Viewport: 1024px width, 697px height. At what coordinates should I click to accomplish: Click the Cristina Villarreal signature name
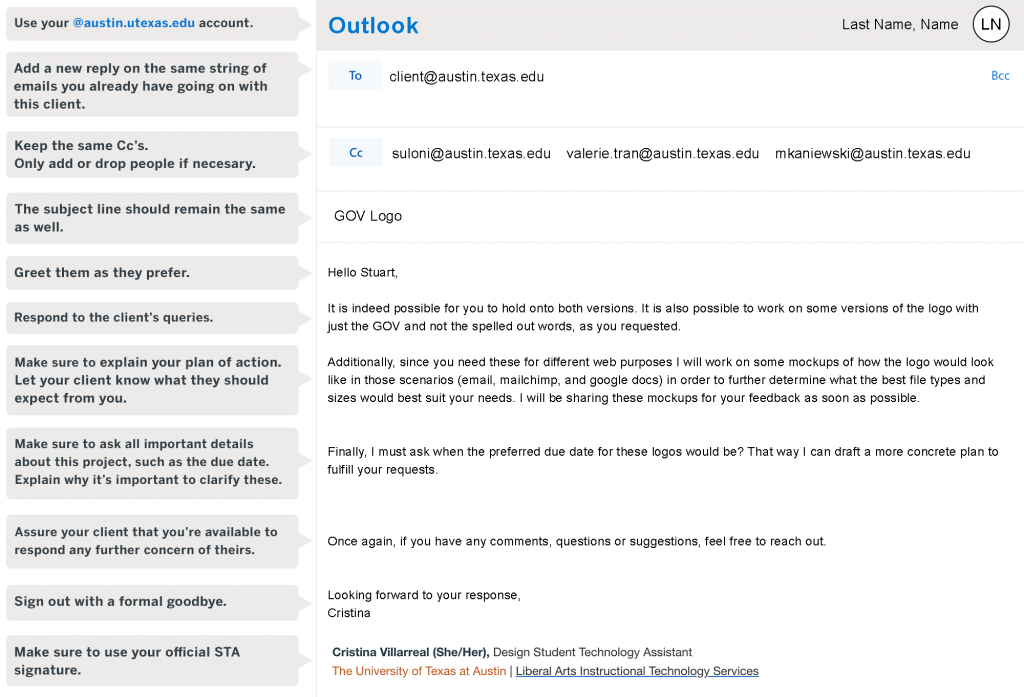pos(410,652)
